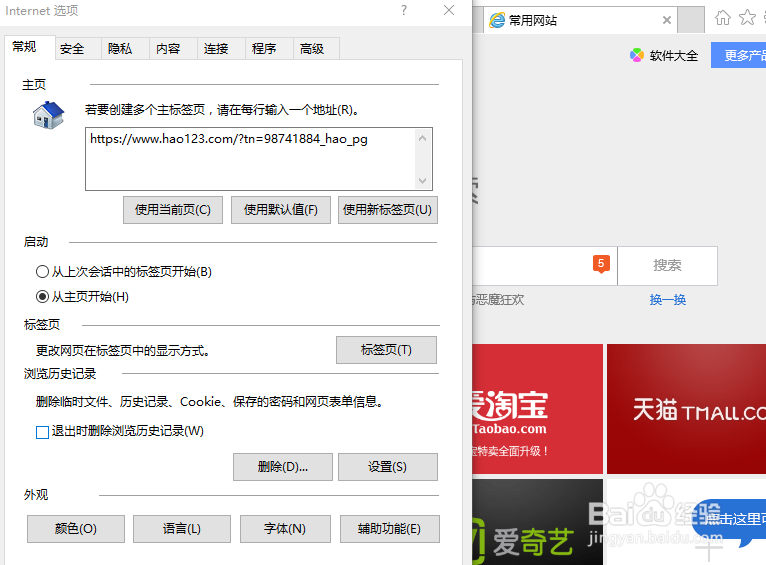Enable 退出时删除浏览历史记录 checkbox
This screenshot has height=565, width=766.
tap(43, 432)
